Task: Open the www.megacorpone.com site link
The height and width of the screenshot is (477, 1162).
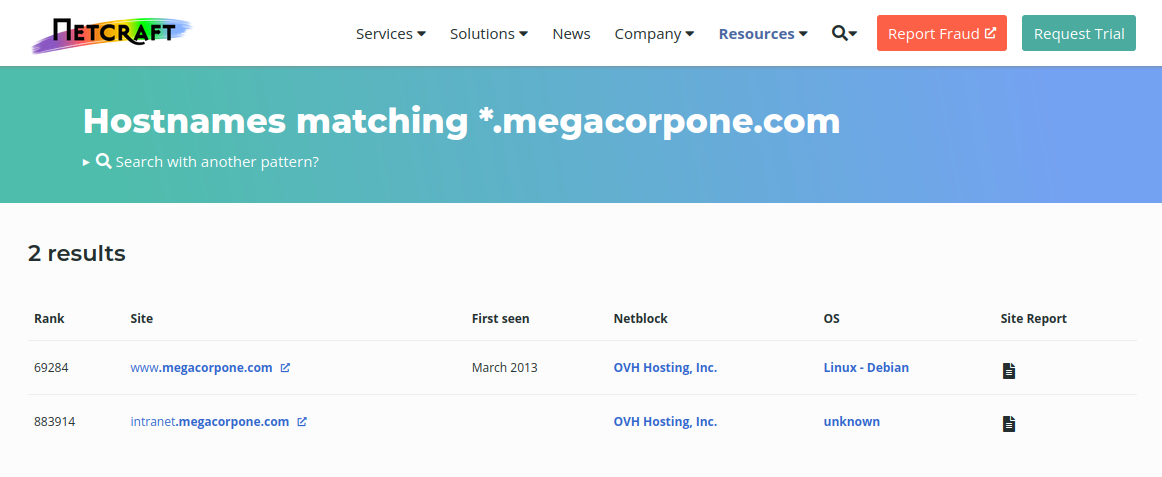Action: tap(201, 368)
